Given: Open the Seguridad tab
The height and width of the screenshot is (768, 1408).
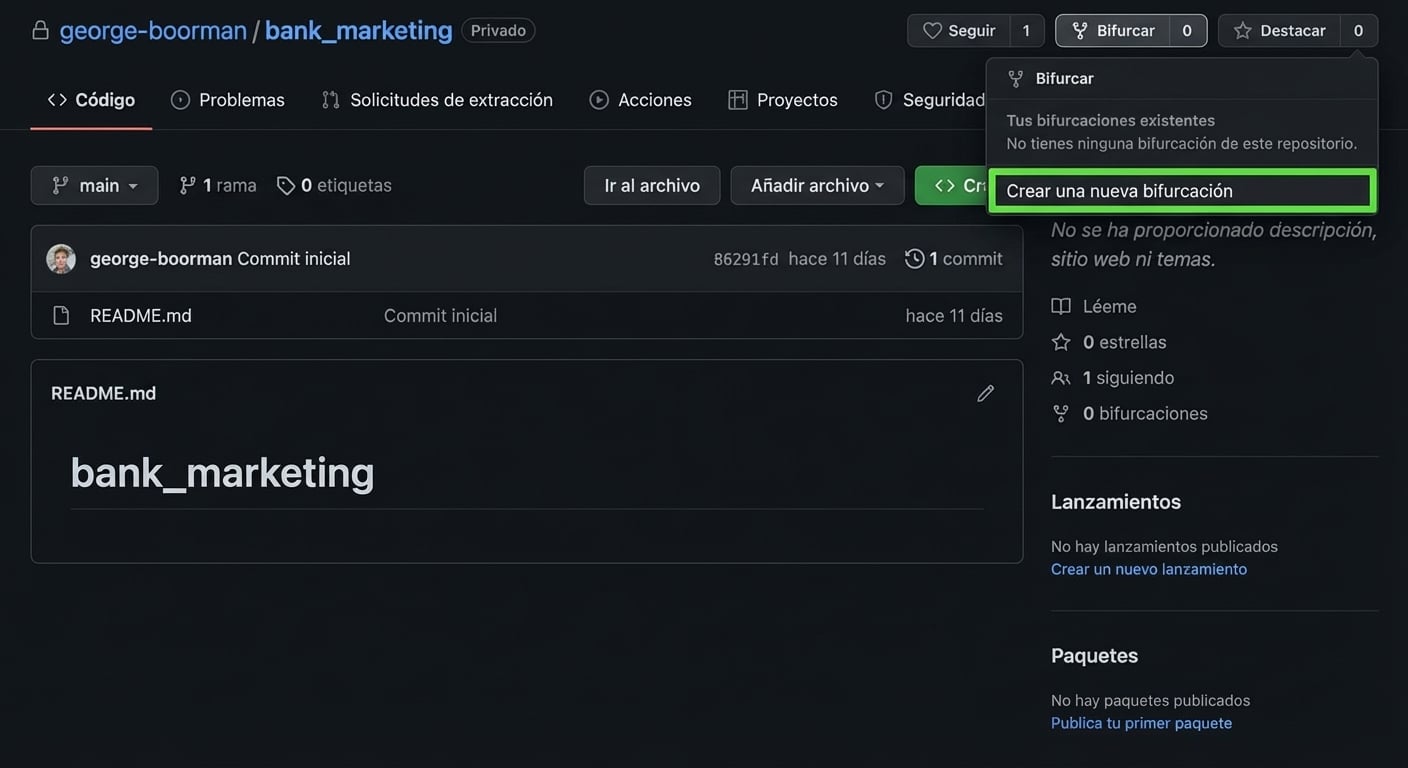Looking at the screenshot, I should tap(930, 100).
